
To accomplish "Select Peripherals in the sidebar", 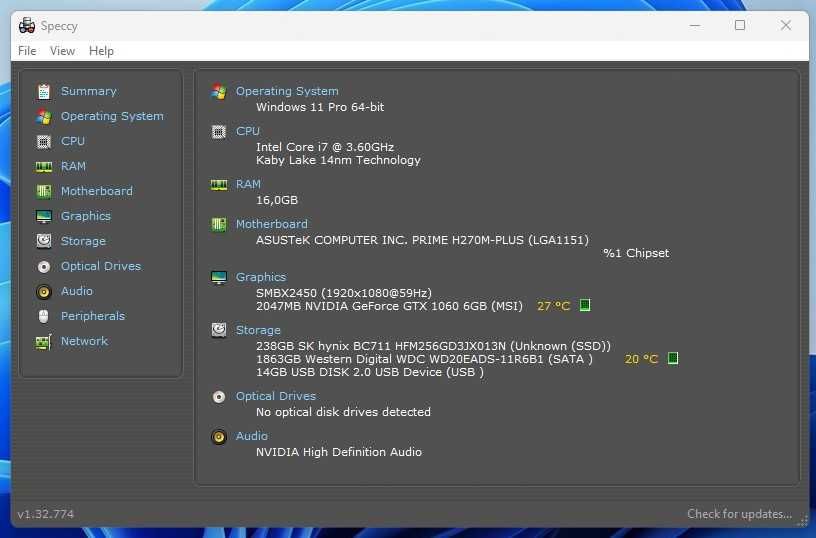I will click(x=93, y=316).
